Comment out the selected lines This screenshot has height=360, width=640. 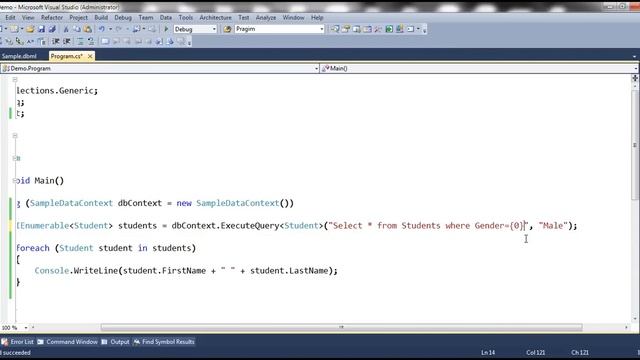coord(80,41)
